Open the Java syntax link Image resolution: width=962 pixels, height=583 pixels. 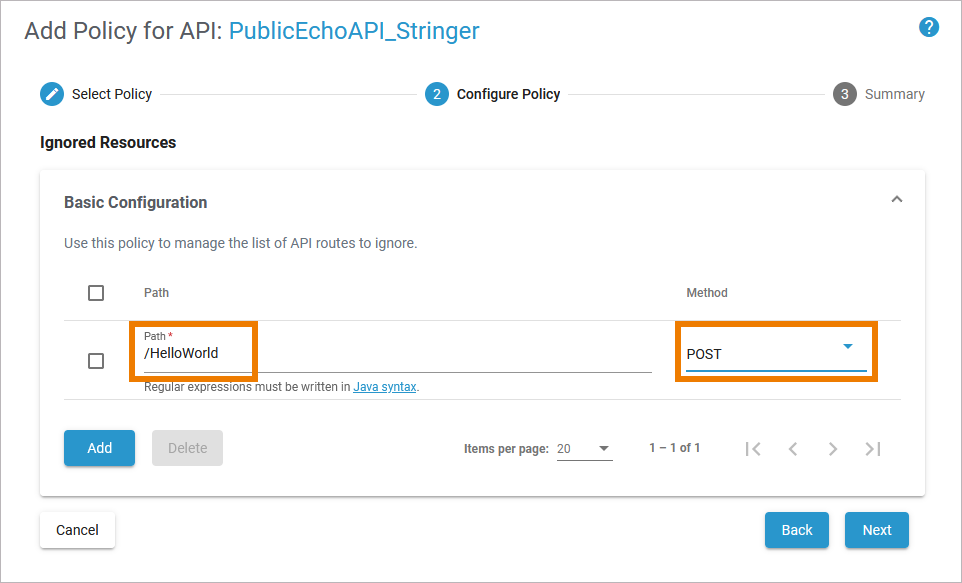[385, 387]
